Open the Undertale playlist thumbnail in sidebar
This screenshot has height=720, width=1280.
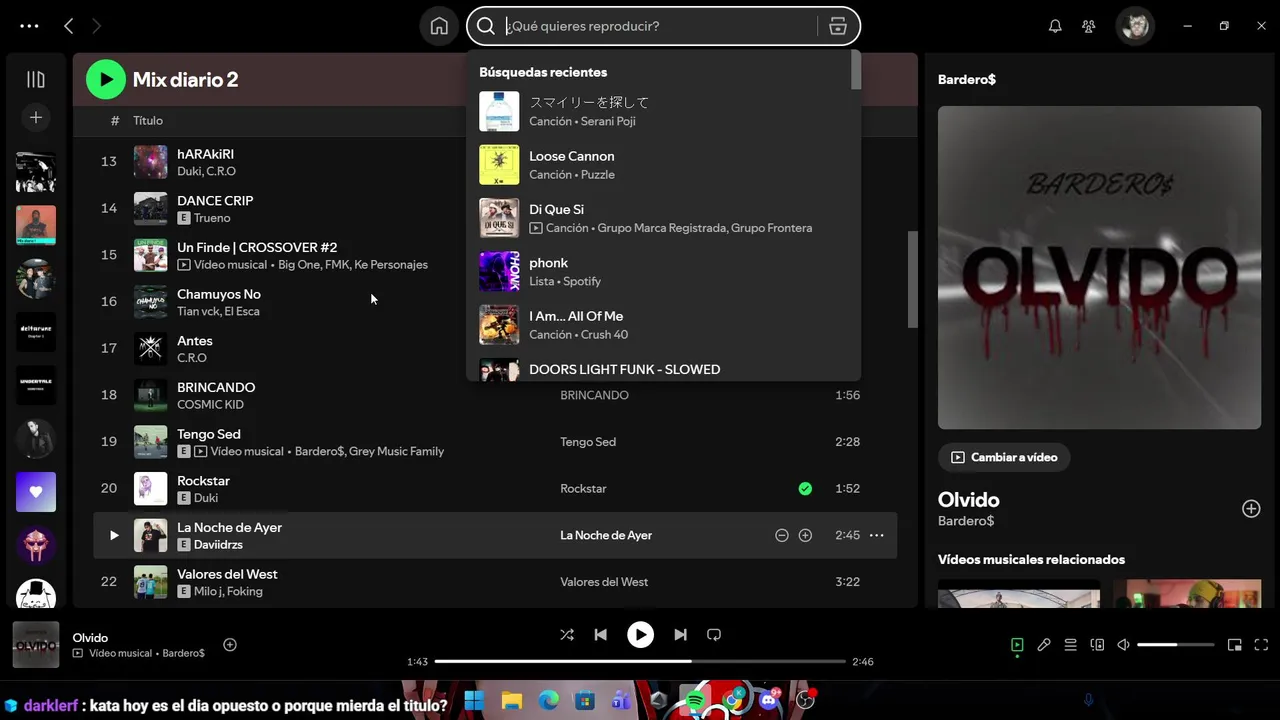pos(36,385)
